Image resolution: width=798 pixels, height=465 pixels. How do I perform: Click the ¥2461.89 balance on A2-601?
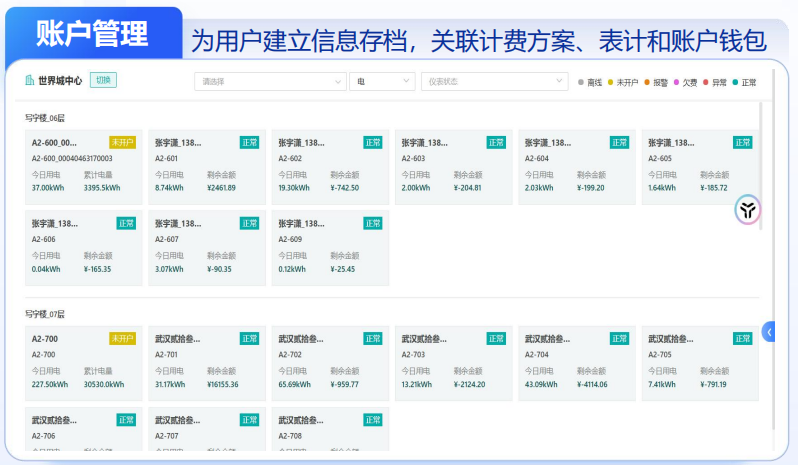pos(221,188)
